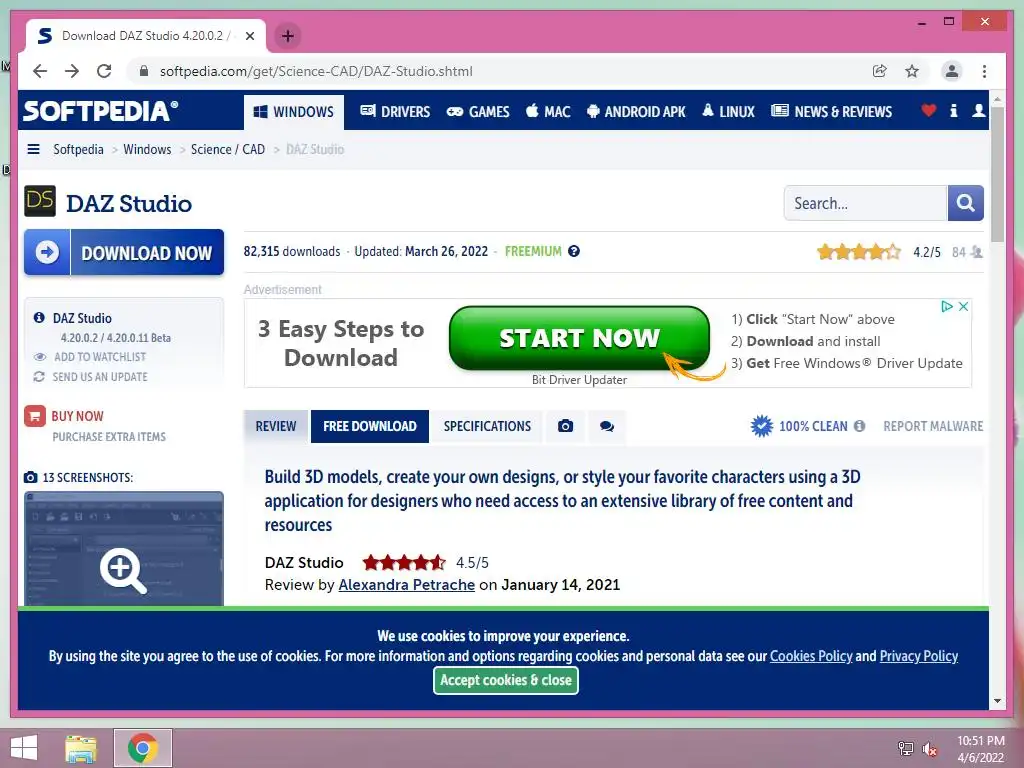Click the muted volume tray icon
The height and width of the screenshot is (768, 1024).
point(929,749)
